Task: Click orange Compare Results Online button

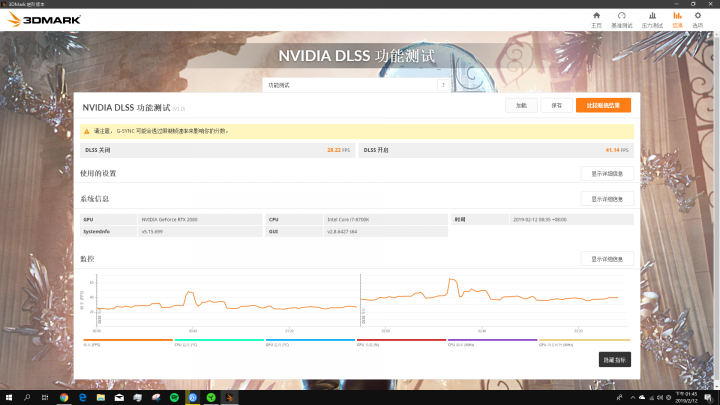Action: pos(603,105)
